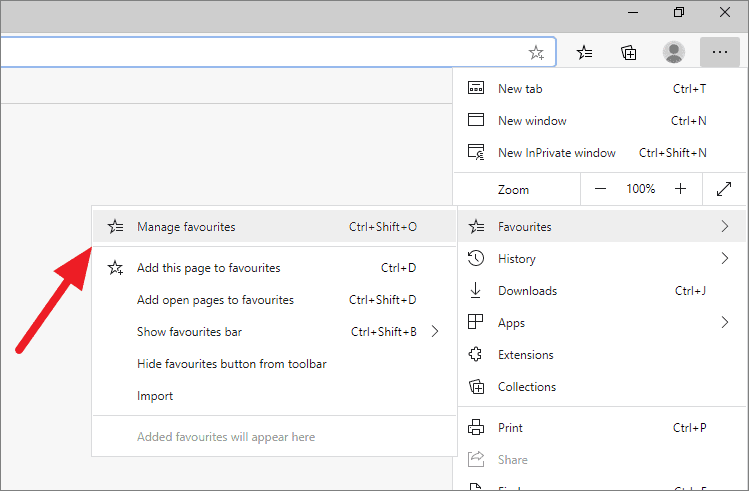749x491 pixels.
Task: Select Manage favourites in the submenu
Action: point(186,227)
